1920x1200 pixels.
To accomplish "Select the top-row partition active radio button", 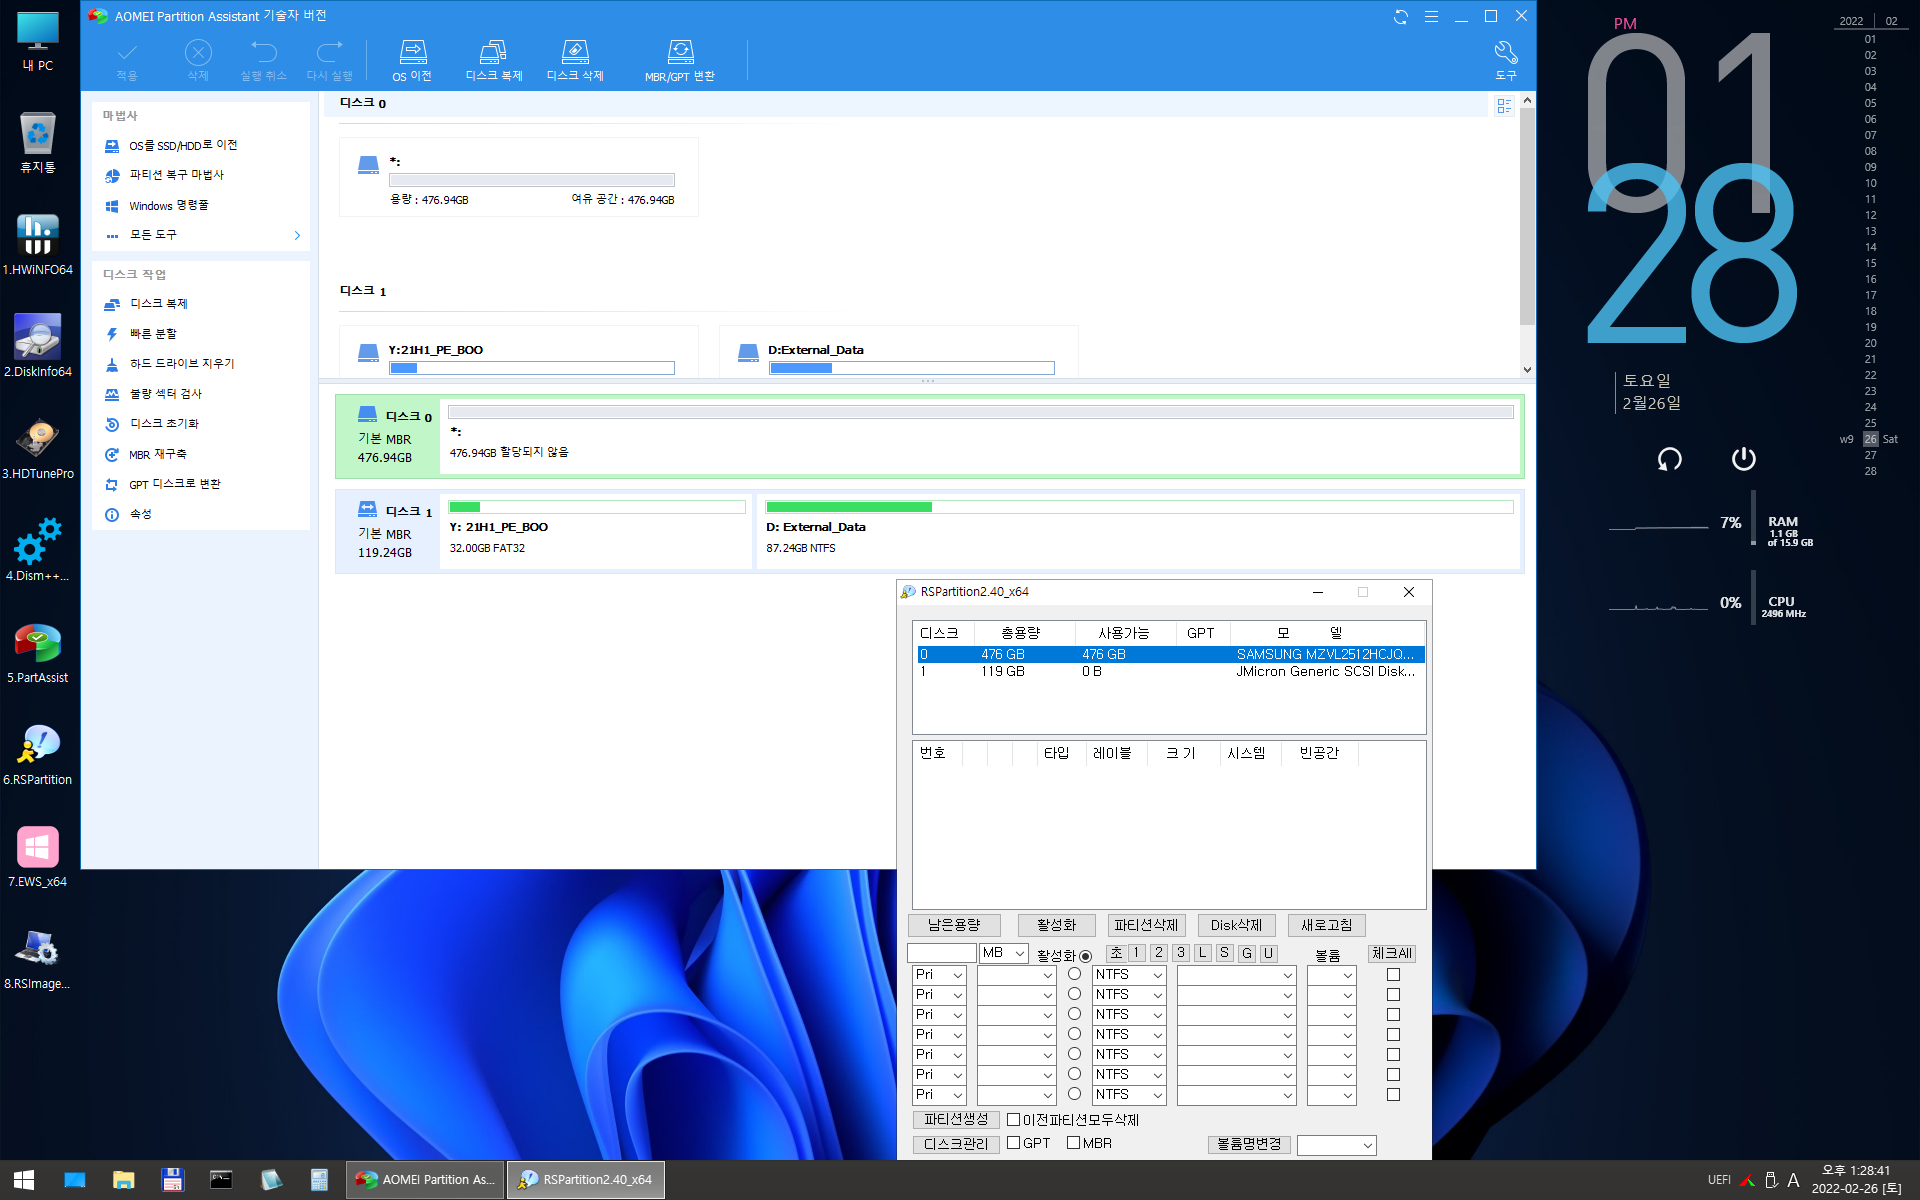I will [x=1074, y=974].
